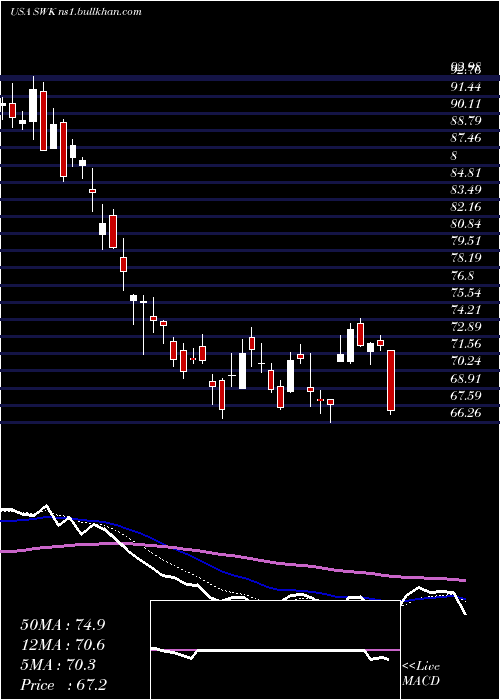Click the 'Price : 67.2' readout
The width and height of the screenshot is (500, 700).
(63, 685)
